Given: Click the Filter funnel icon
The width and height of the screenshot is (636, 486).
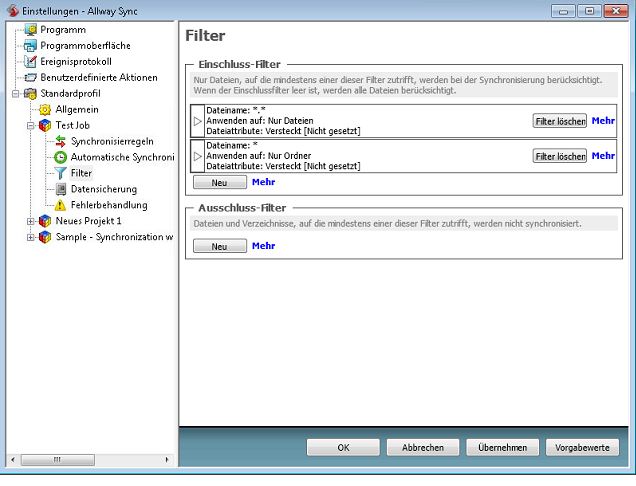Looking at the screenshot, I should tap(61, 173).
